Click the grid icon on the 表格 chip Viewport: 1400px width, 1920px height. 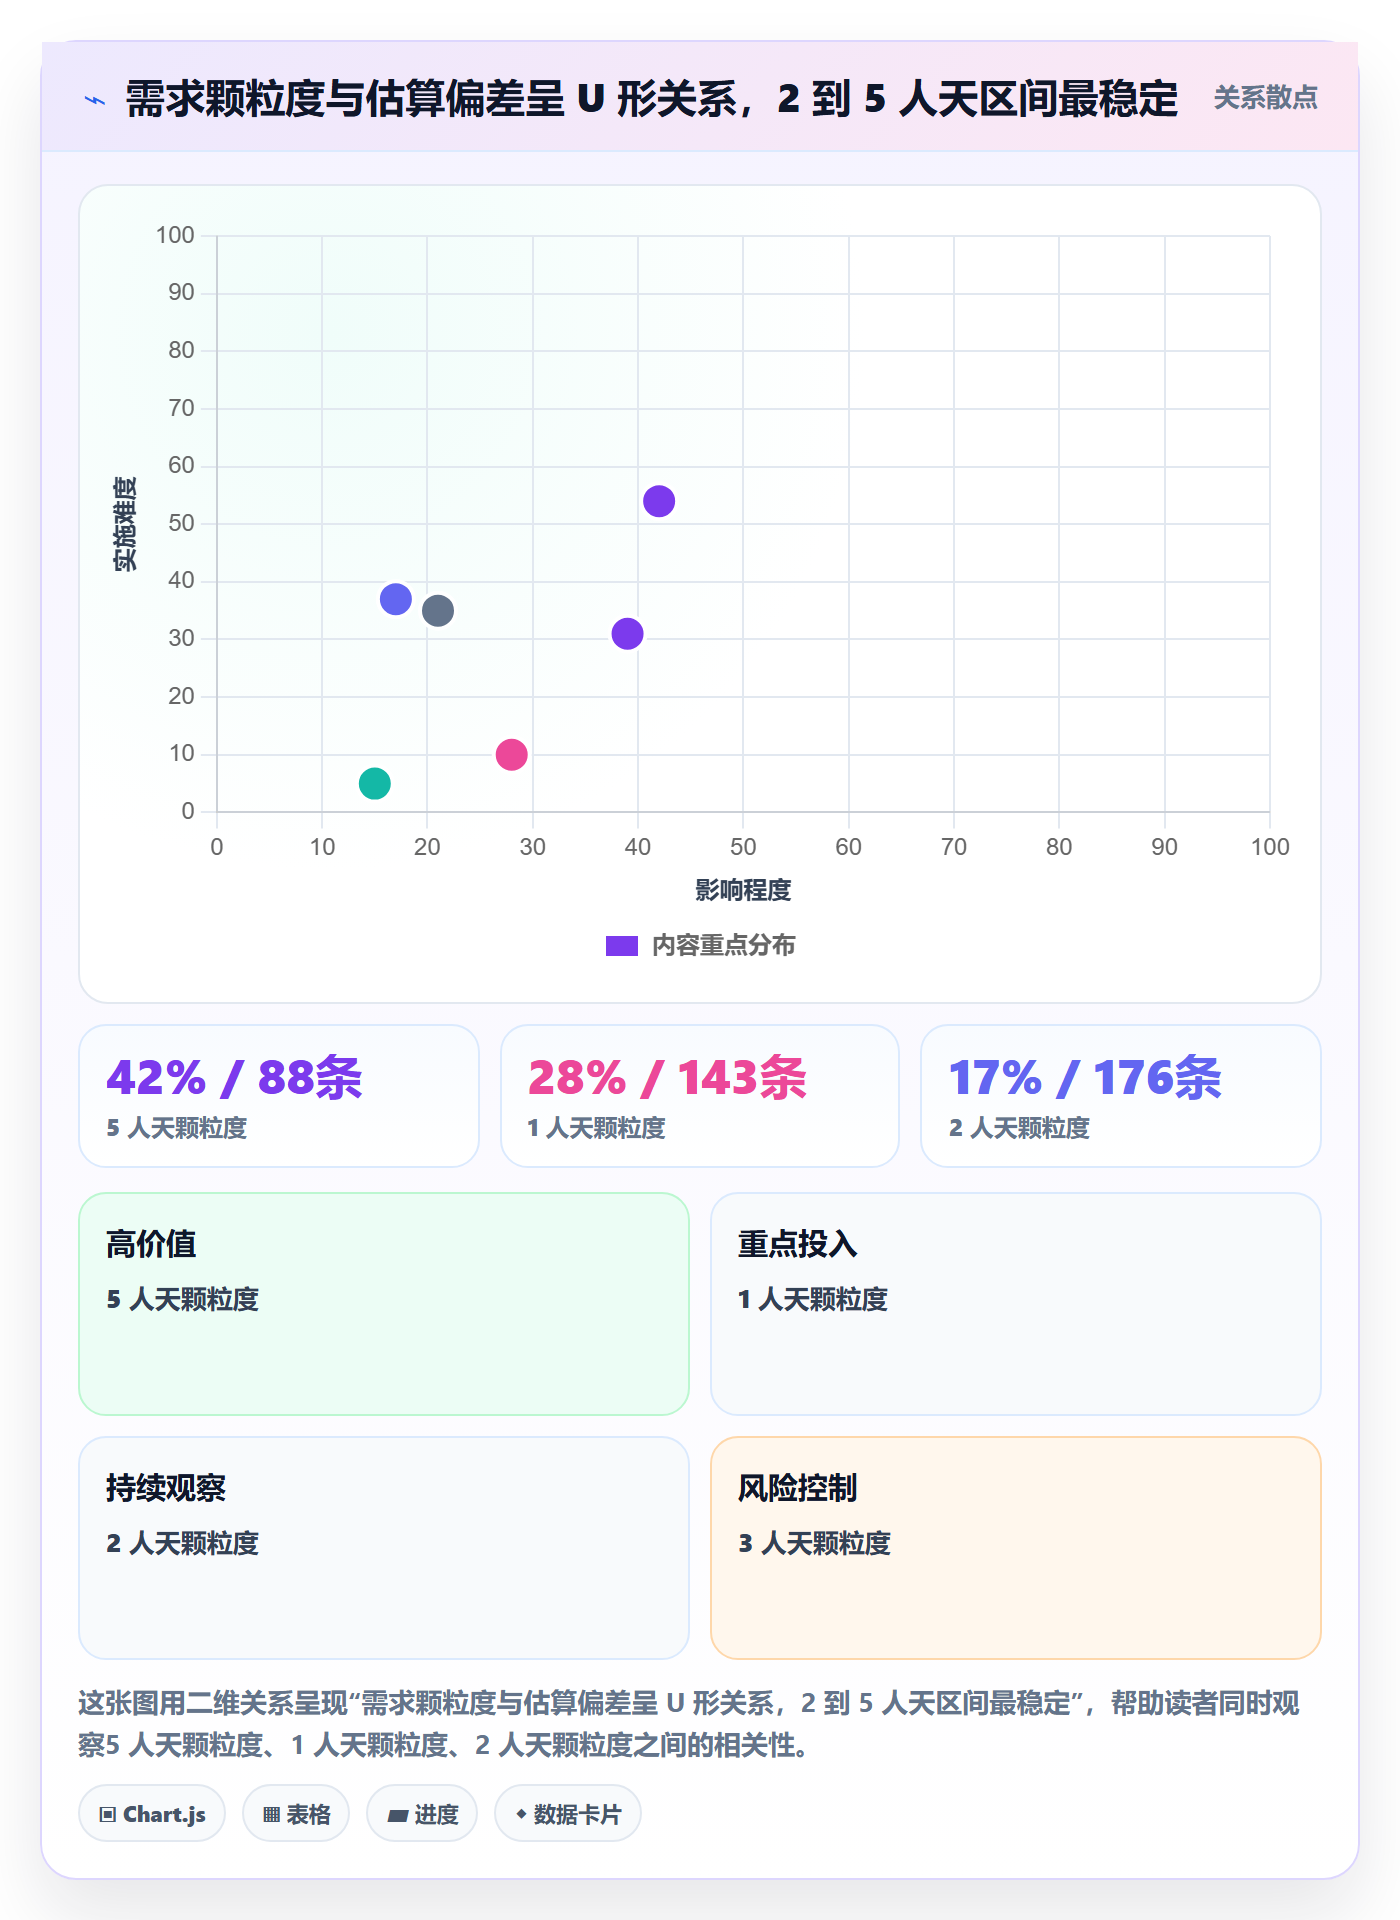click(272, 1814)
